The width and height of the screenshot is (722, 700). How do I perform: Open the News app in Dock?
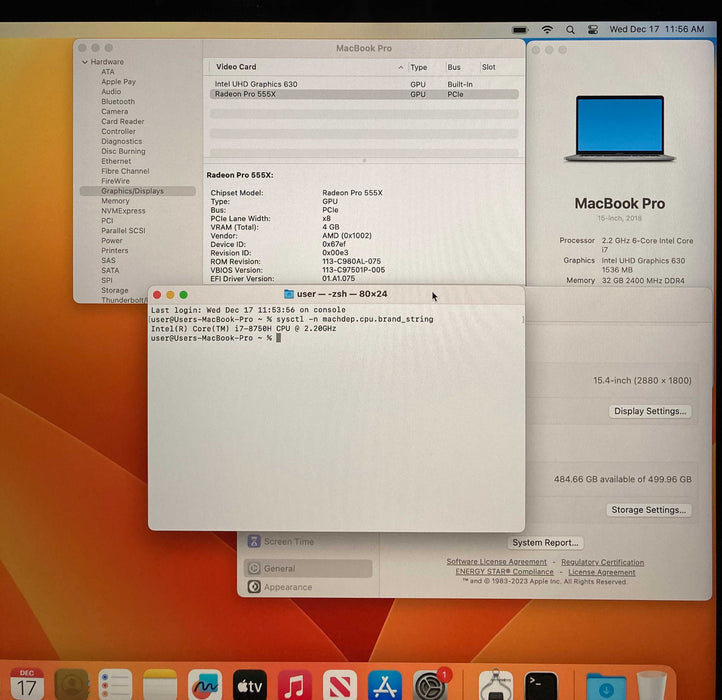[340, 685]
